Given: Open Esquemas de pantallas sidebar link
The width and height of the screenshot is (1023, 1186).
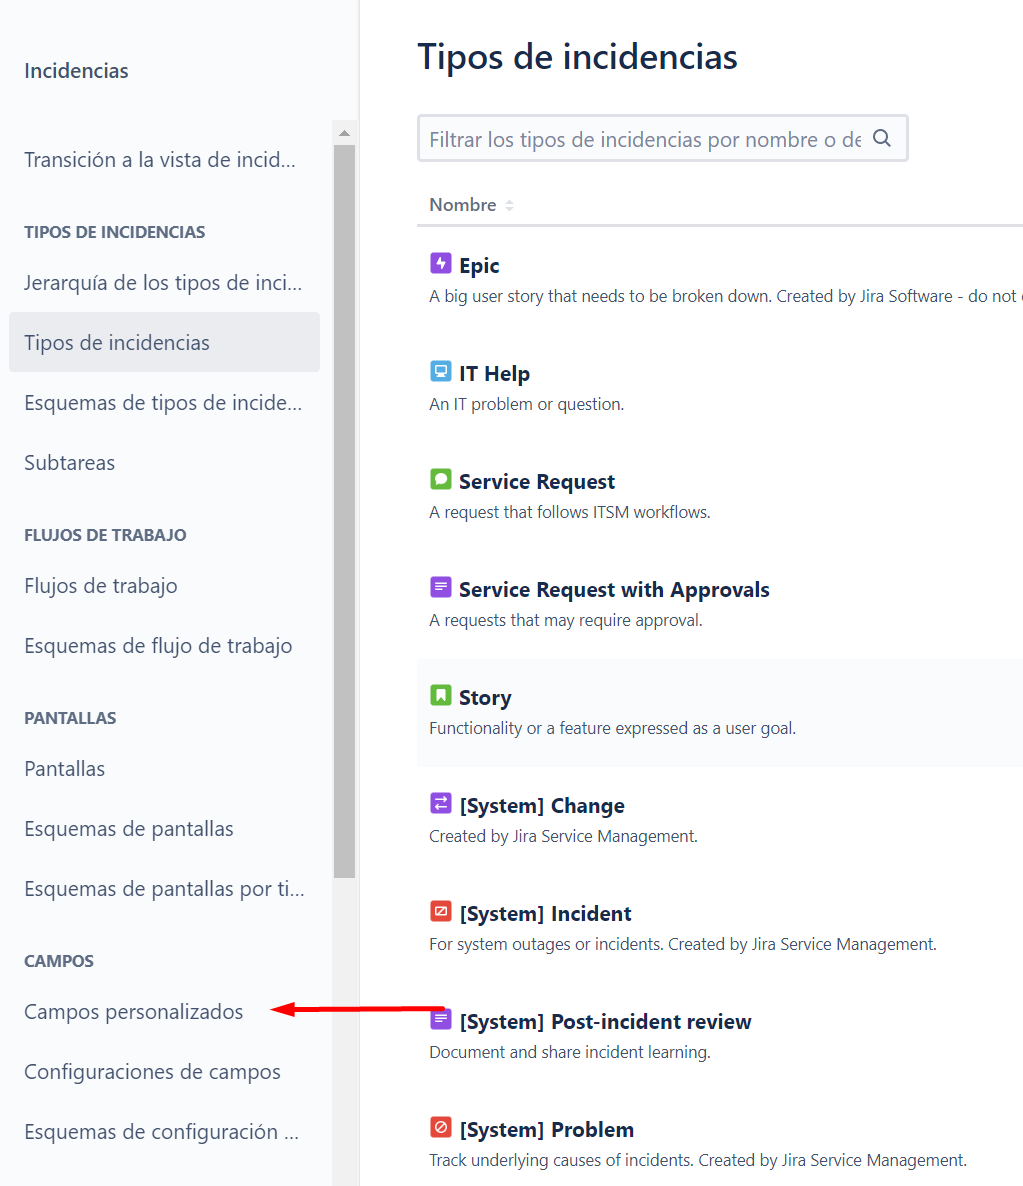Looking at the screenshot, I should (129, 829).
